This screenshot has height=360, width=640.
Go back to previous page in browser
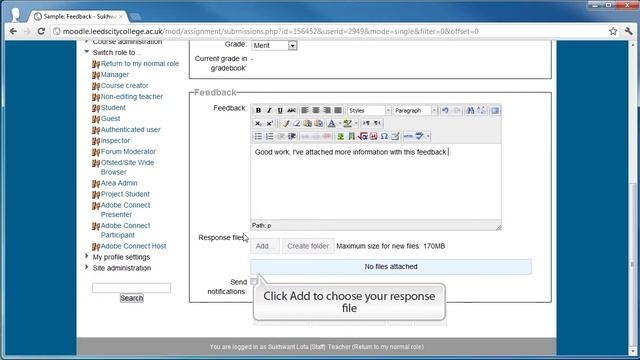[x=13, y=31]
